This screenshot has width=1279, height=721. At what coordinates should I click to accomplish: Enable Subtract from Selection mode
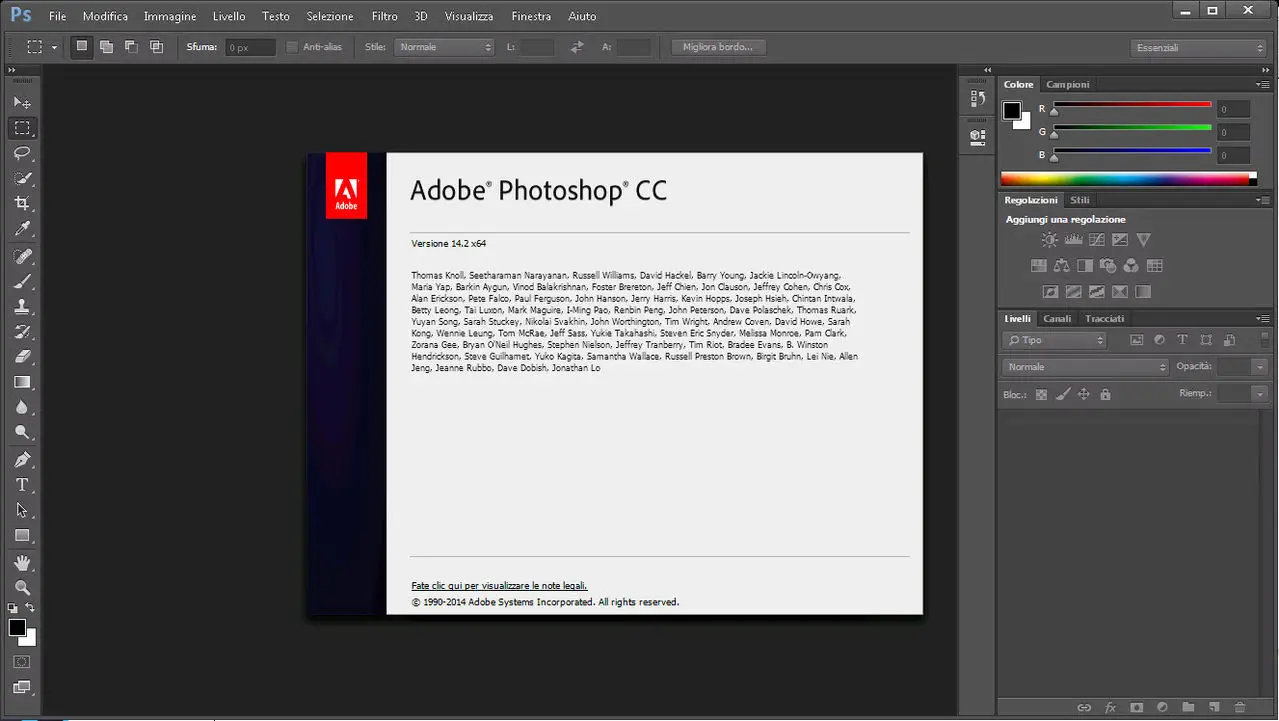click(x=131, y=46)
